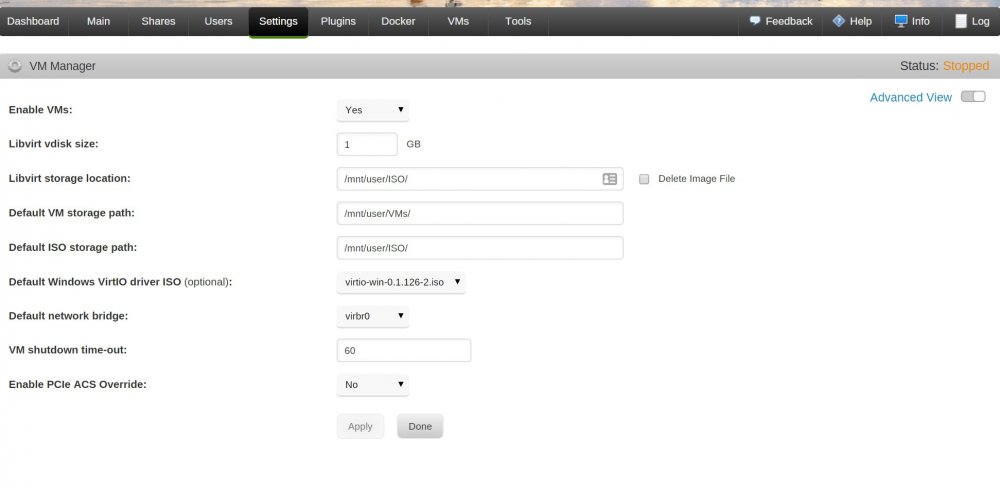Select the Settings tab

[x=278, y=22]
